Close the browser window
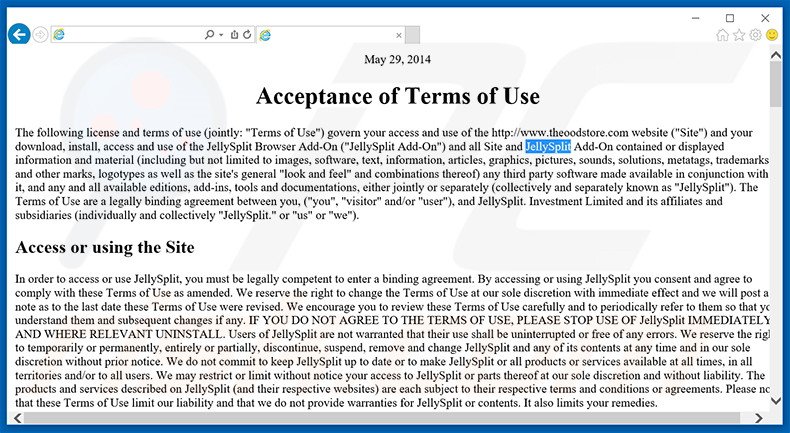This screenshot has height=433, width=790. pyautogui.click(x=765, y=18)
